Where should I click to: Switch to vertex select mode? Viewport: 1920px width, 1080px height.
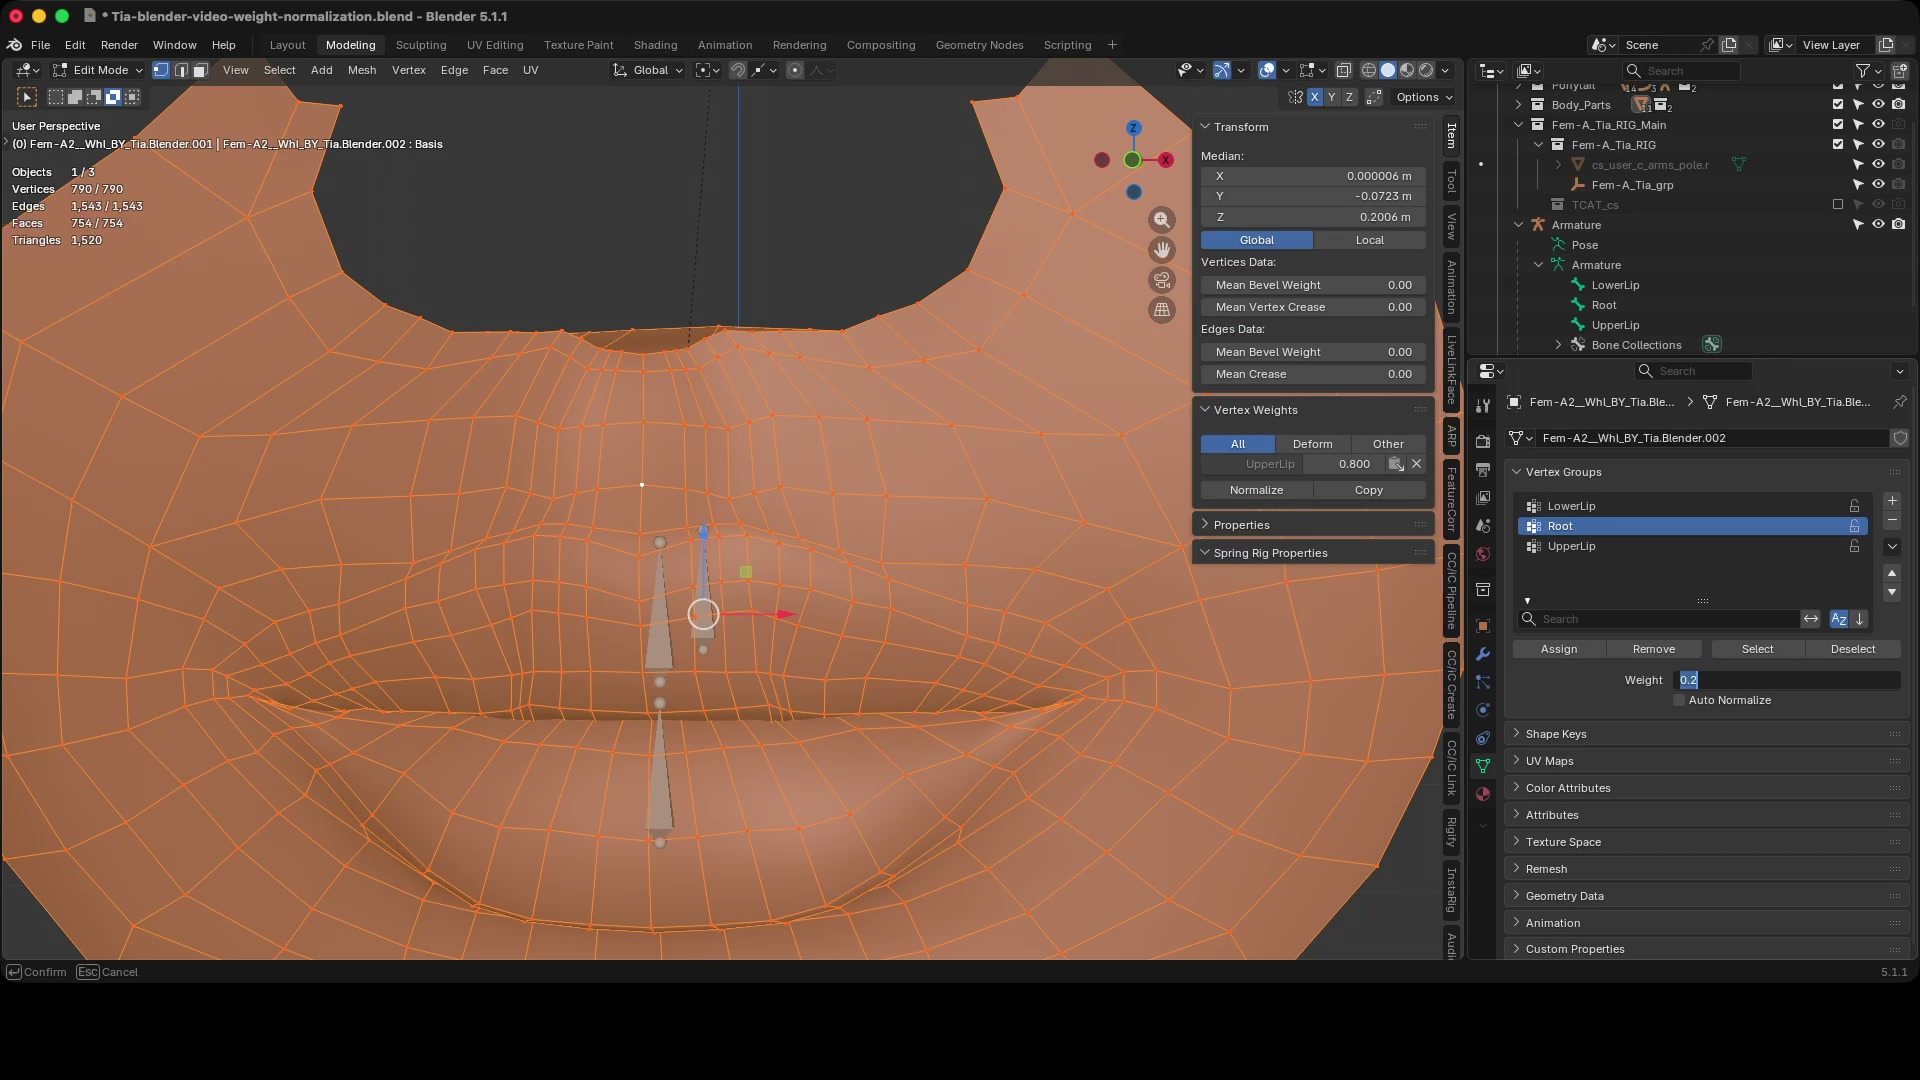161,70
